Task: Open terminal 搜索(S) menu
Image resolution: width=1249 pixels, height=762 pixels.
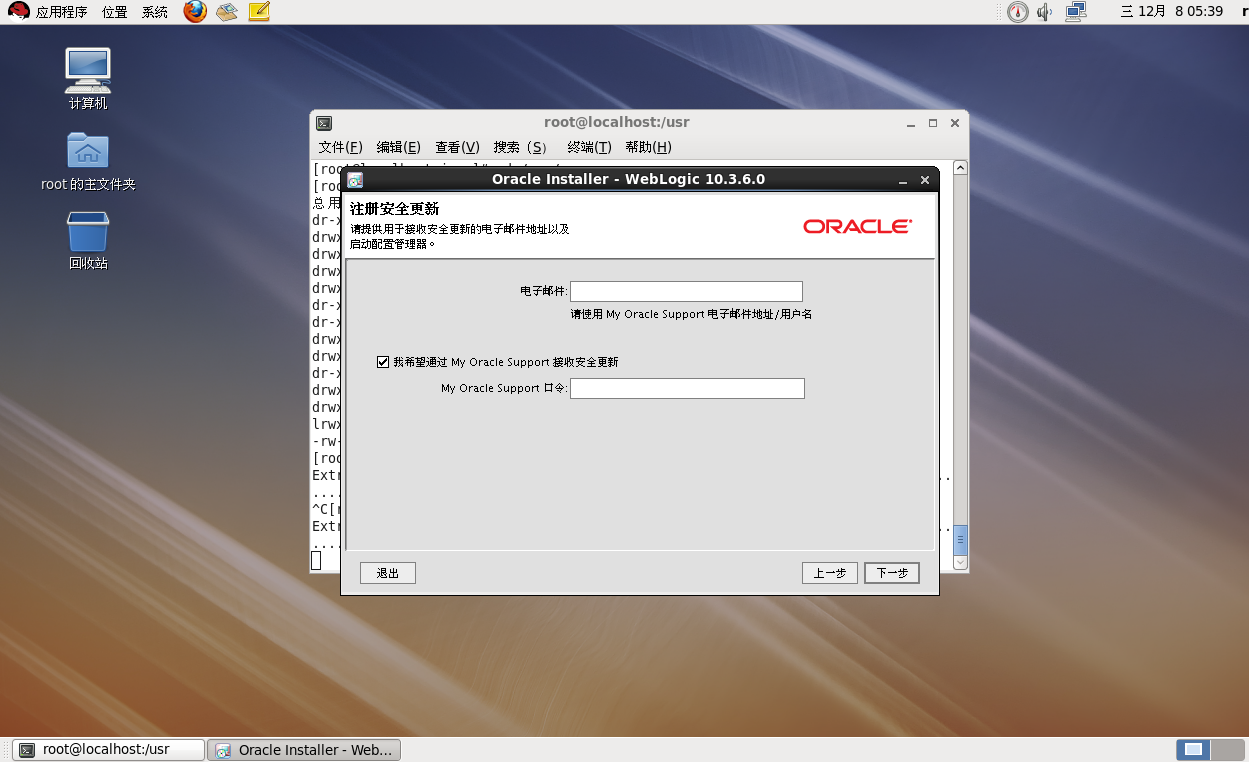Action: pyautogui.click(x=520, y=147)
